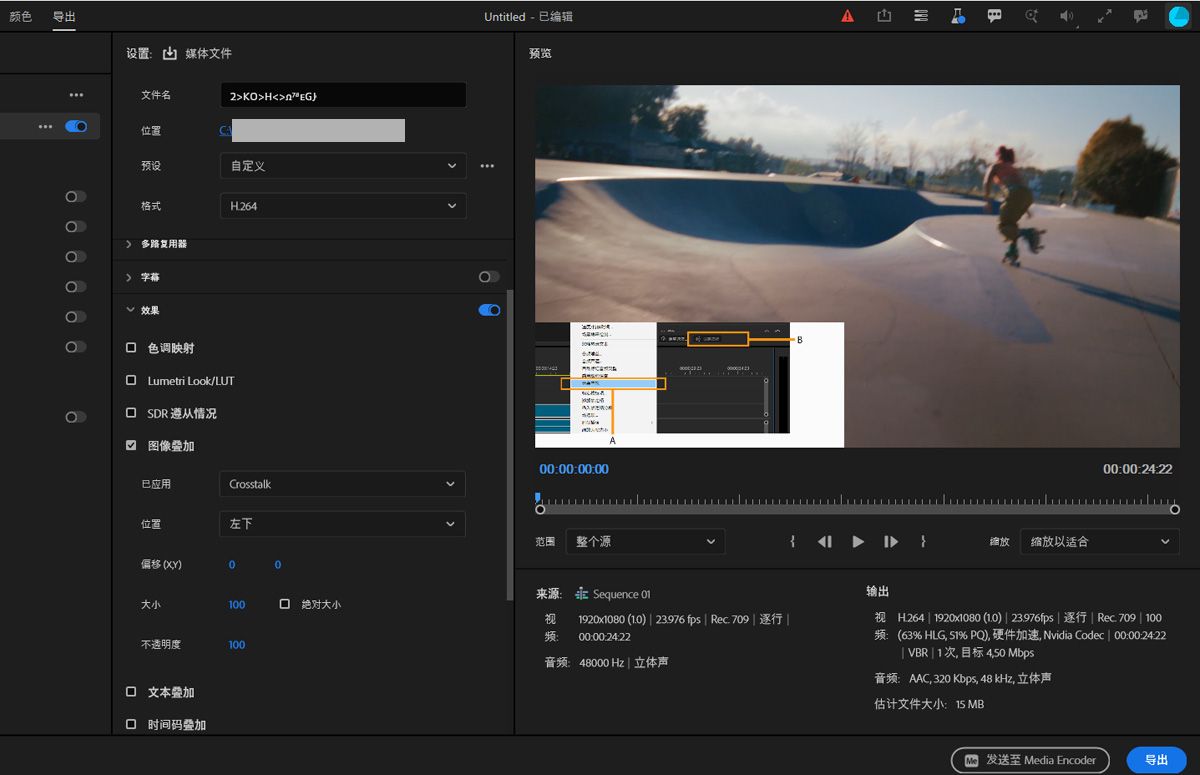Image resolution: width=1200 pixels, height=775 pixels.
Task: Check the Lumetri Look/LUT option
Action: pos(131,381)
